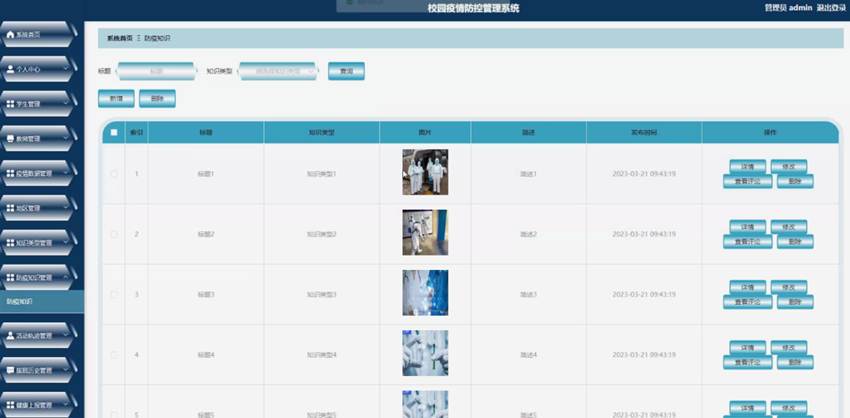Click 修改 for row 标题2
Screen dimensions: 850x418
[789, 227]
